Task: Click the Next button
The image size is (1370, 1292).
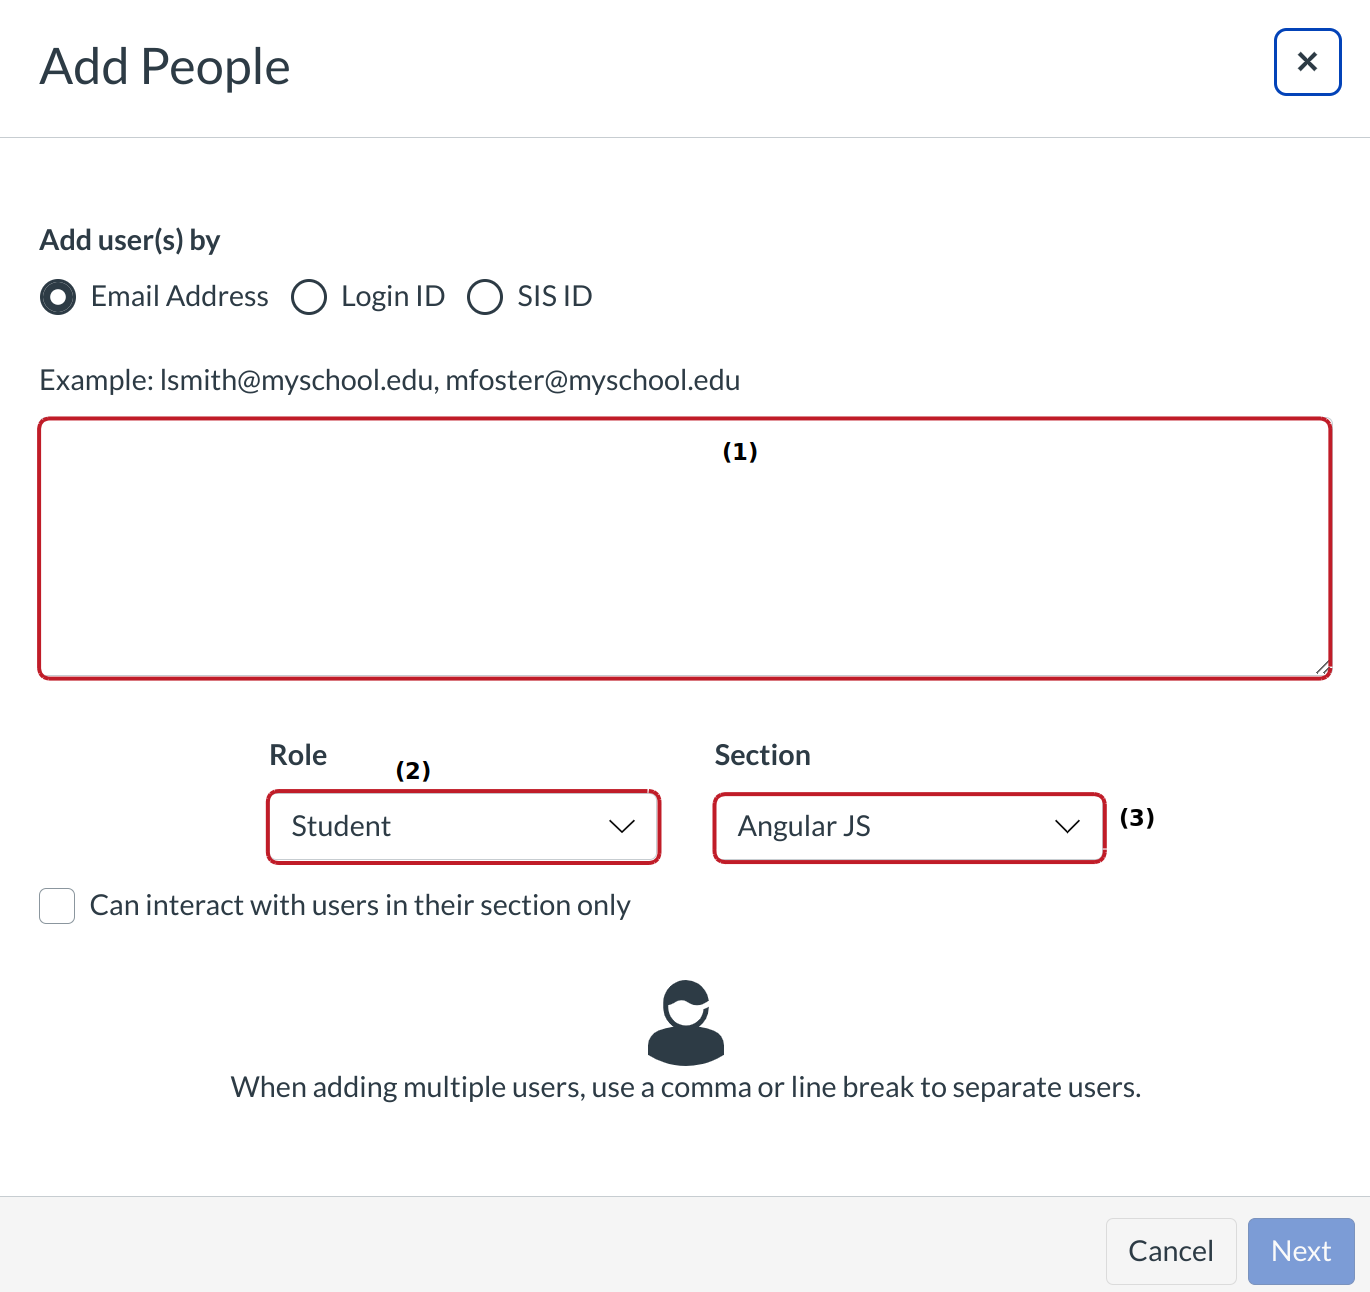Action: click(x=1300, y=1251)
